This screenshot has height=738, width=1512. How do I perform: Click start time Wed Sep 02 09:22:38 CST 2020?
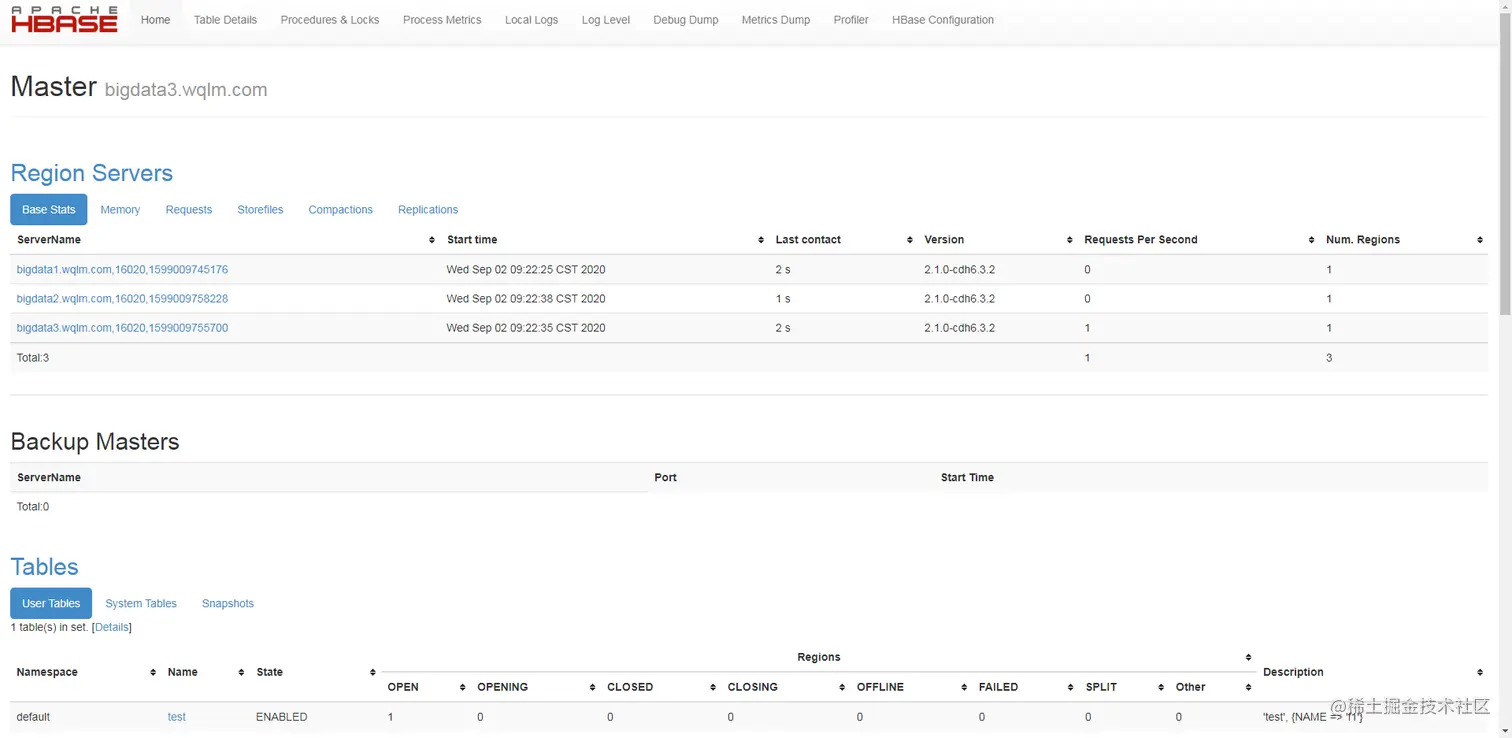[526, 299]
